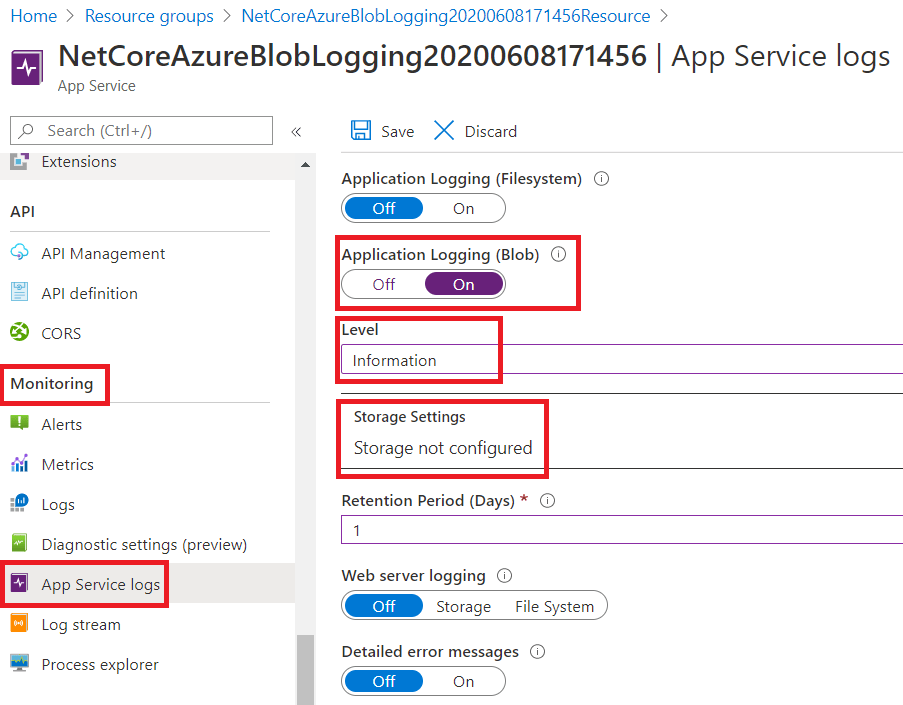
Task: Click the Discard X icon
Action: [444, 131]
